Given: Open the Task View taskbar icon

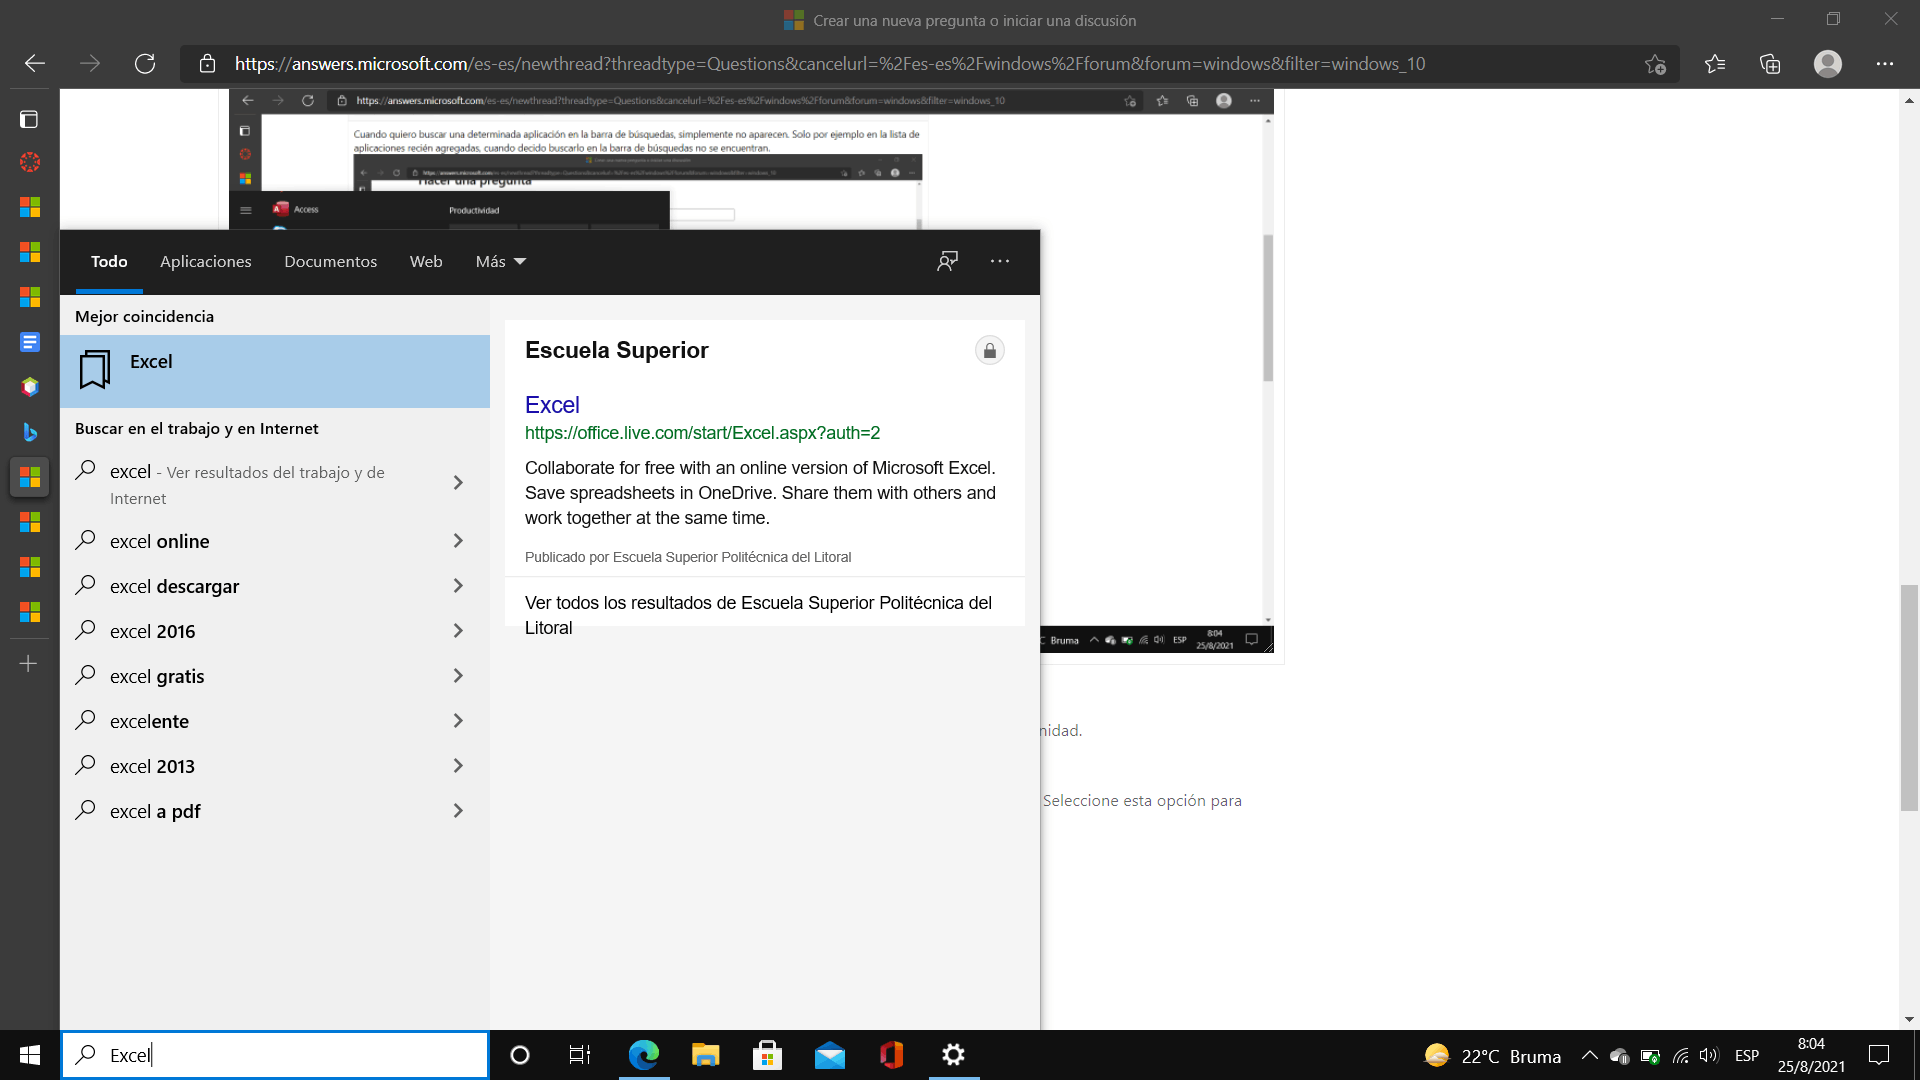Looking at the screenshot, I should (580, 1055).
